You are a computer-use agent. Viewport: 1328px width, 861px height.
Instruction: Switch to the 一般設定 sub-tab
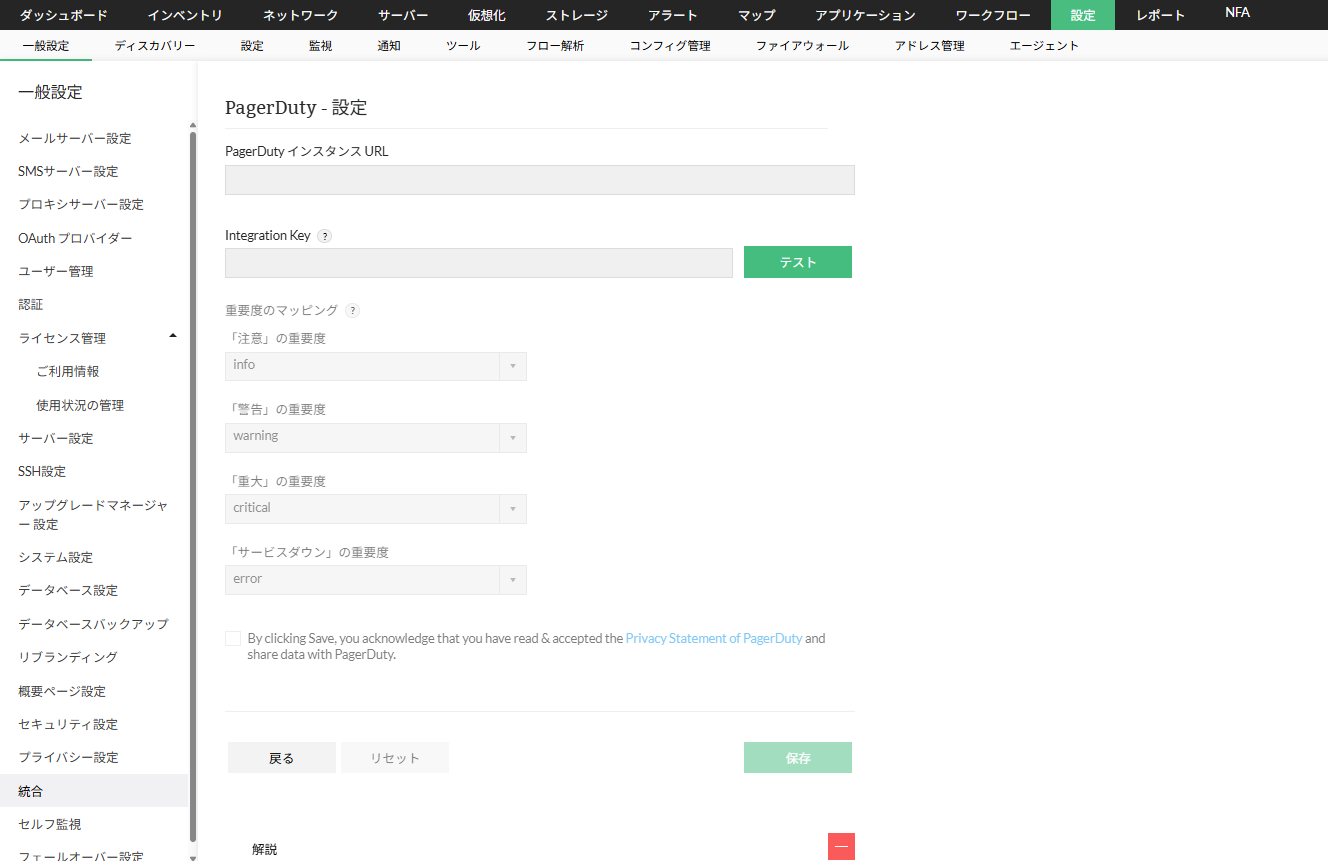46,46
